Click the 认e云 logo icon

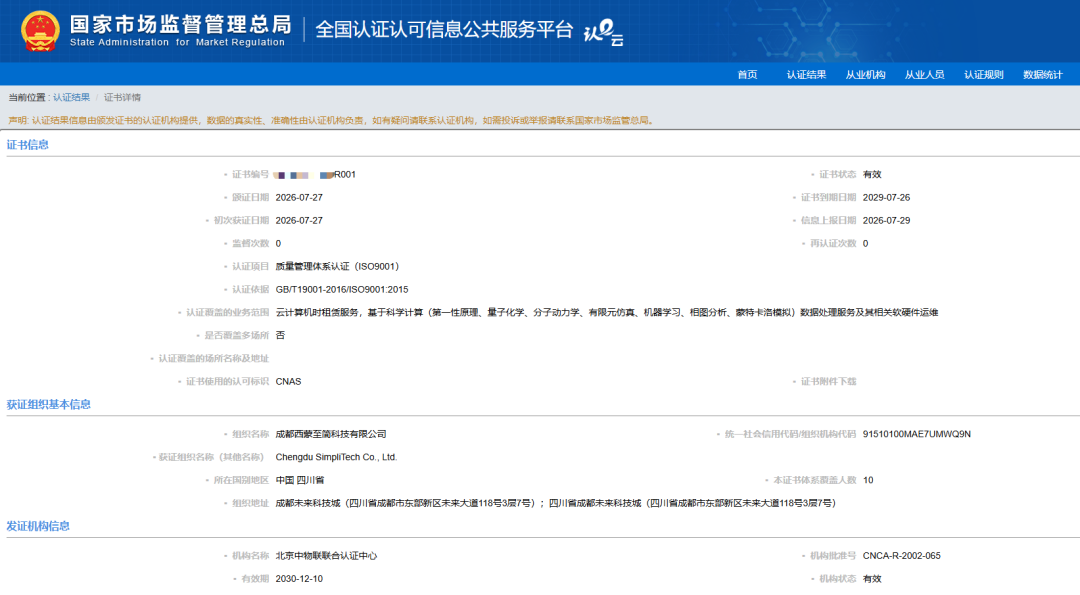pos(603,32)
